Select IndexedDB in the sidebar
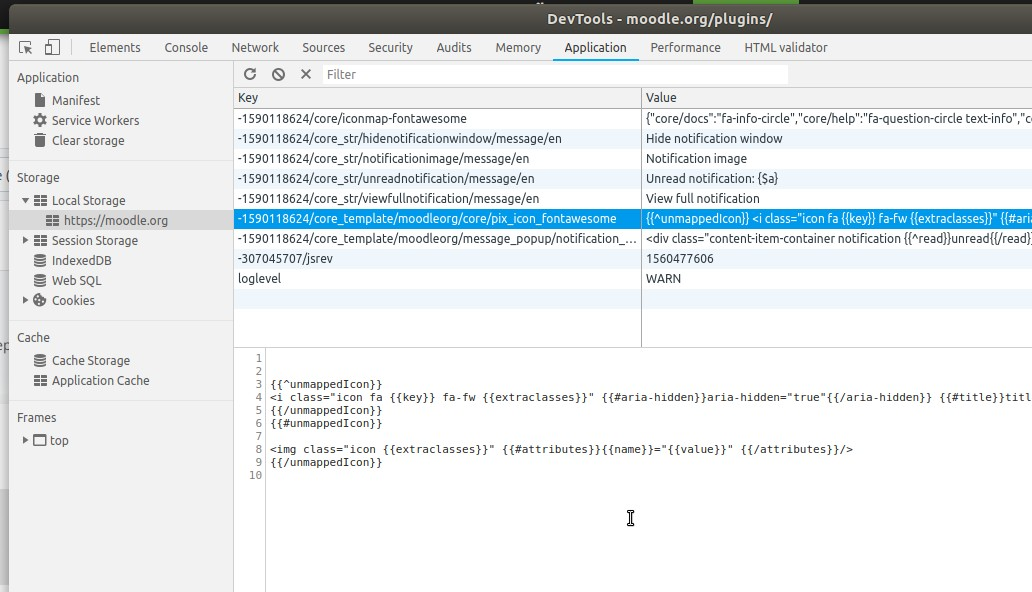1032x592 pixels. (x=82, y=261)
